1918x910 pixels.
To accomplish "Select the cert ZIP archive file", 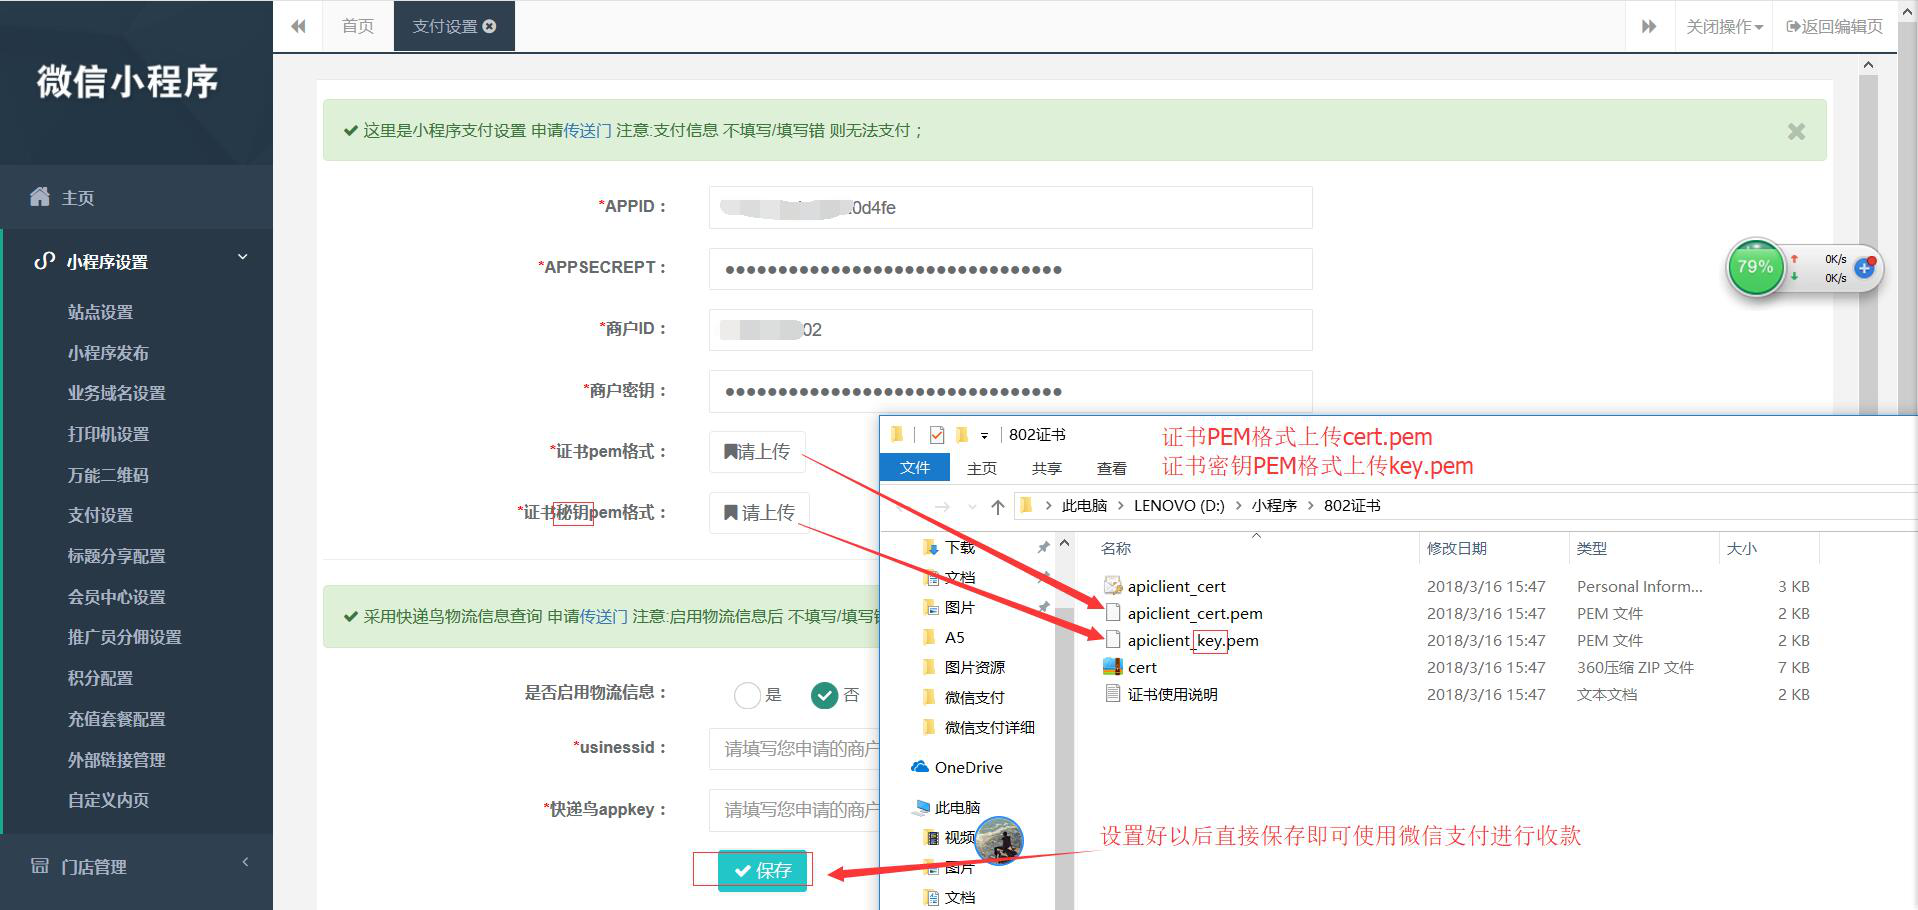I will 1131,667.
